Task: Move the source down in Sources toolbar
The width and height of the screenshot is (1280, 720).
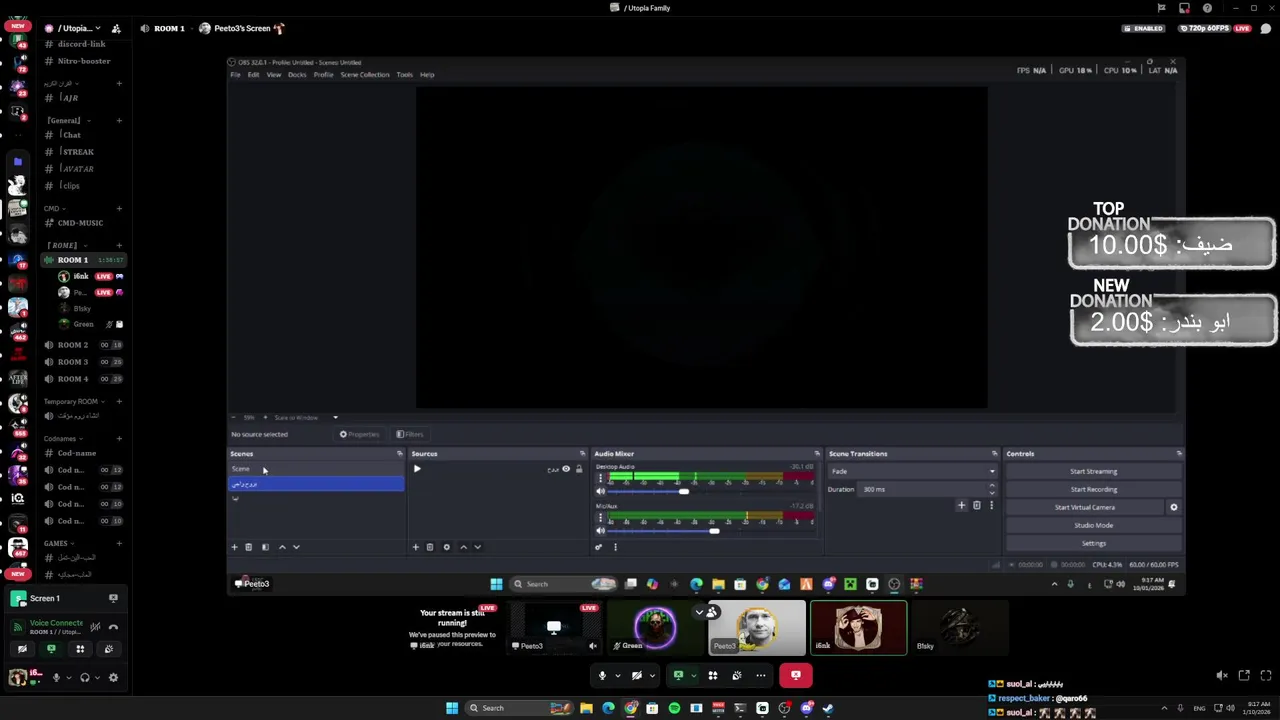Action: coord(477,547)
